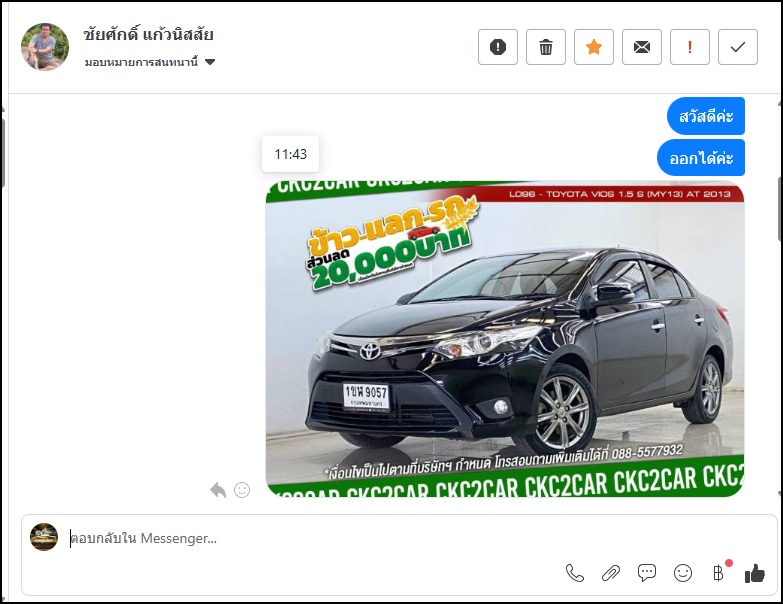Select the สวัสดีค่ะ message bubble
783x604 pixels.
706,116
